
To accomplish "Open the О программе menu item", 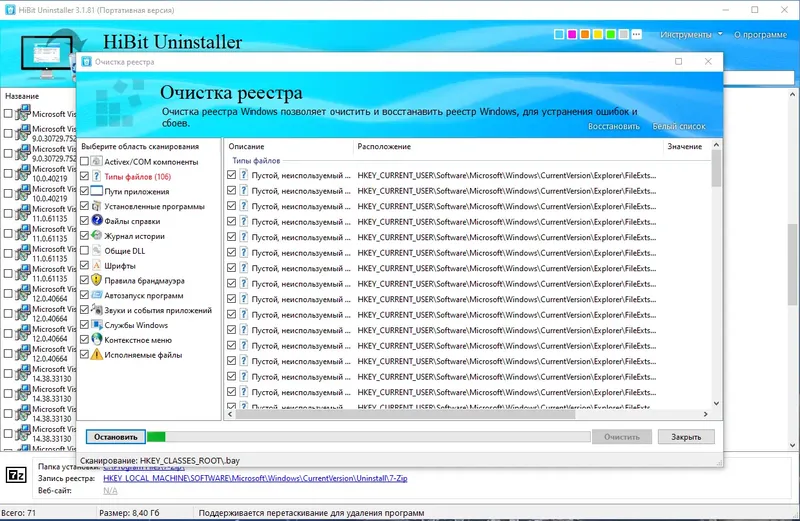I will pos(760,35).
